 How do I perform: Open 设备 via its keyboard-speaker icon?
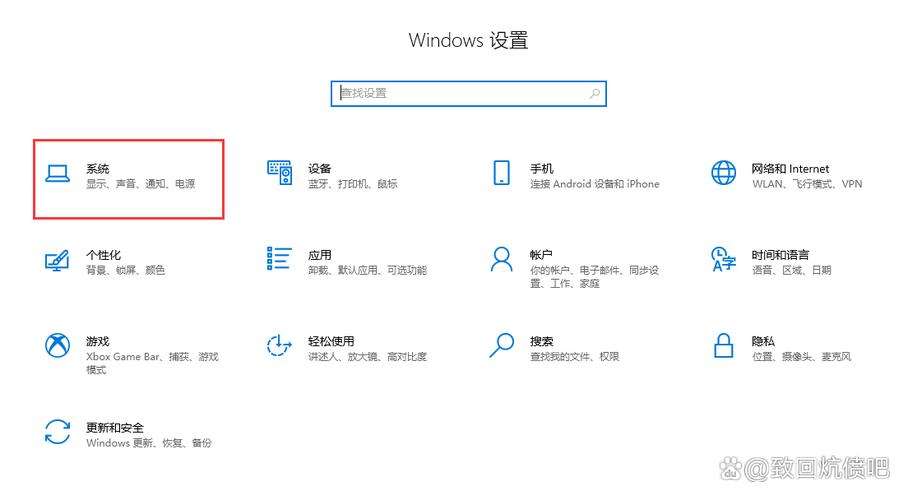pos(279,173)
